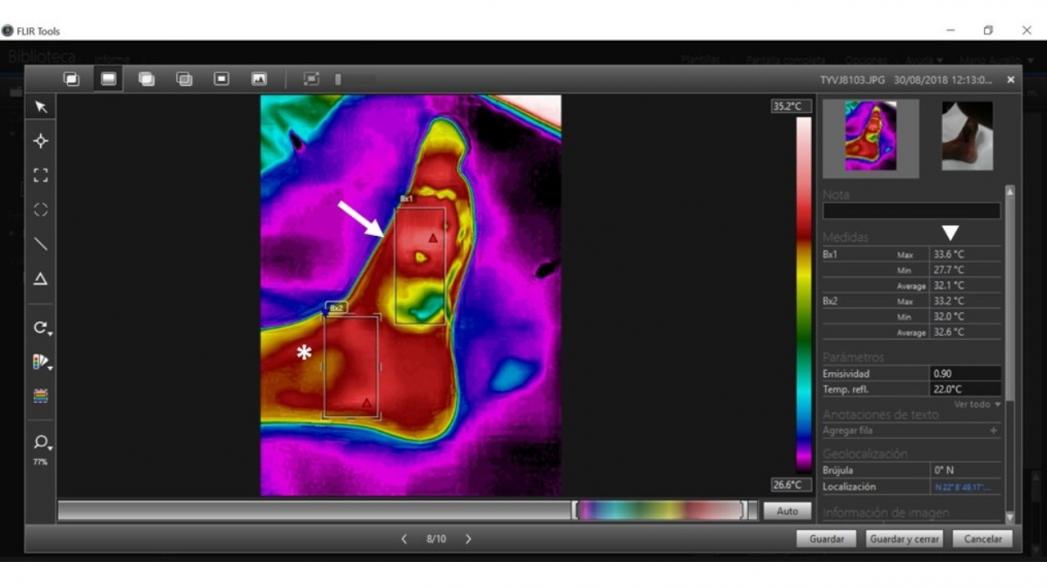Go to next image arrow
Viewport: 1047px width, 588px height.
tap(468, 539)
